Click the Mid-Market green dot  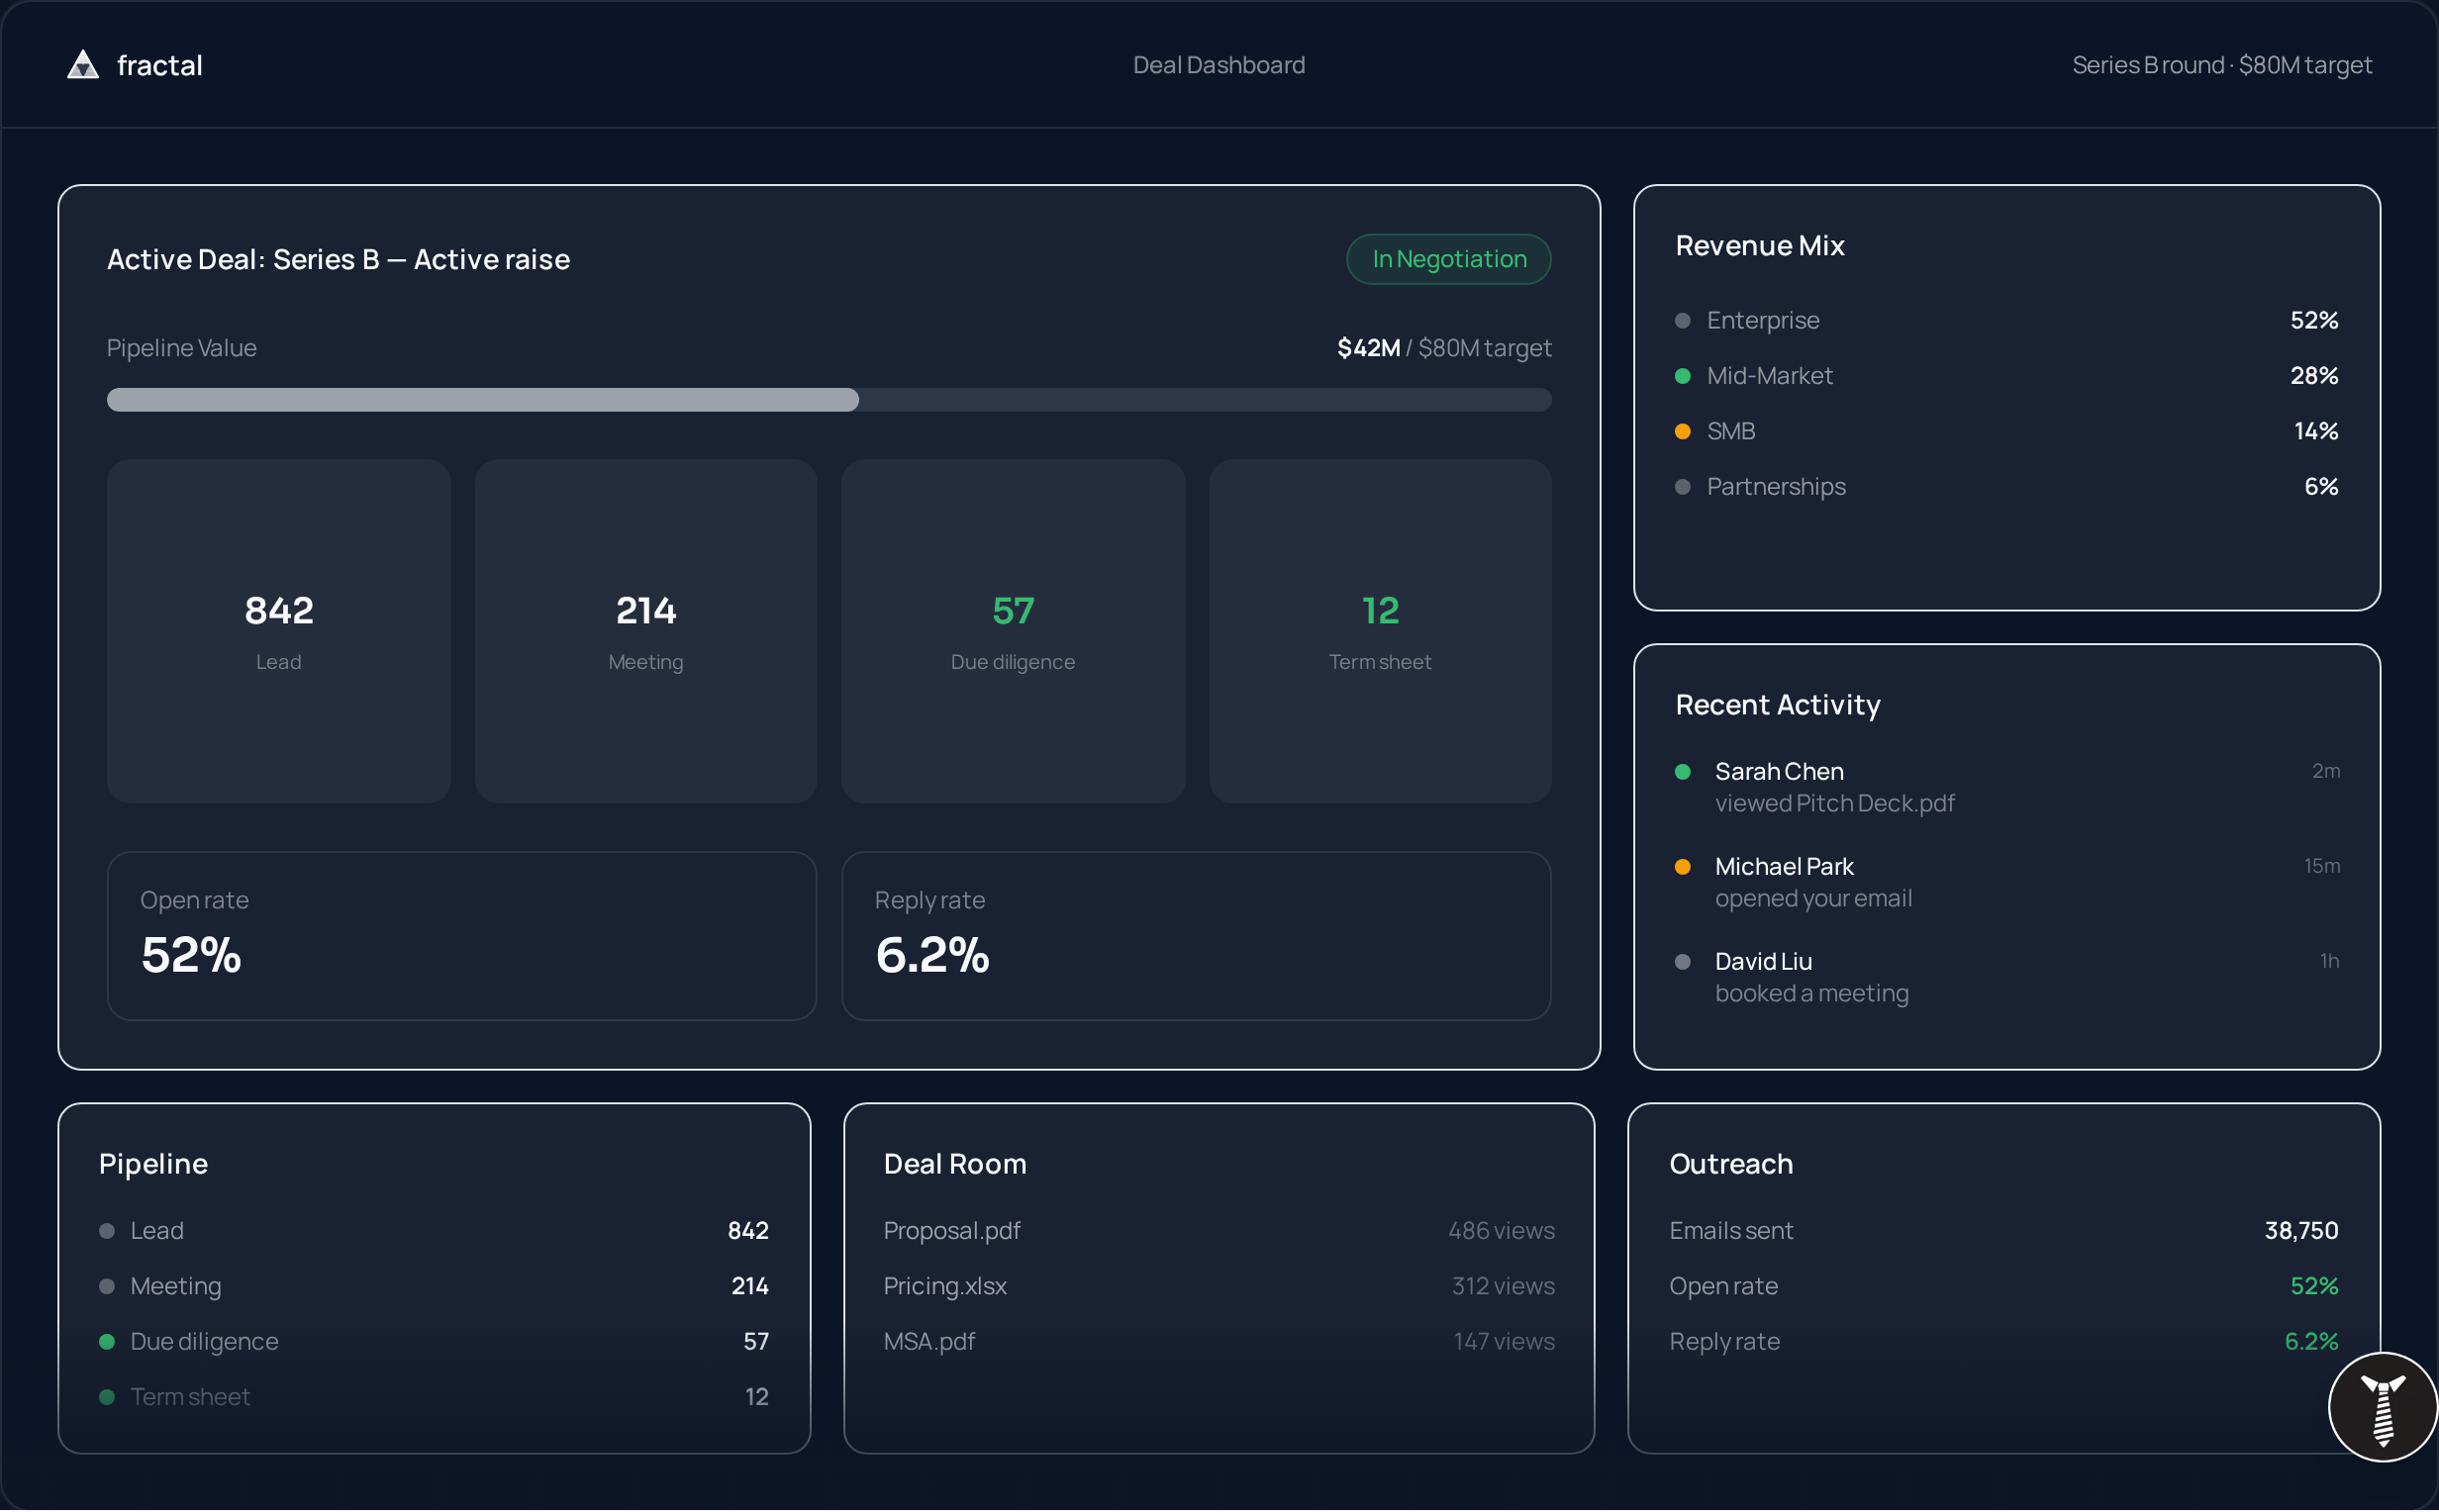coord(1683,377)
